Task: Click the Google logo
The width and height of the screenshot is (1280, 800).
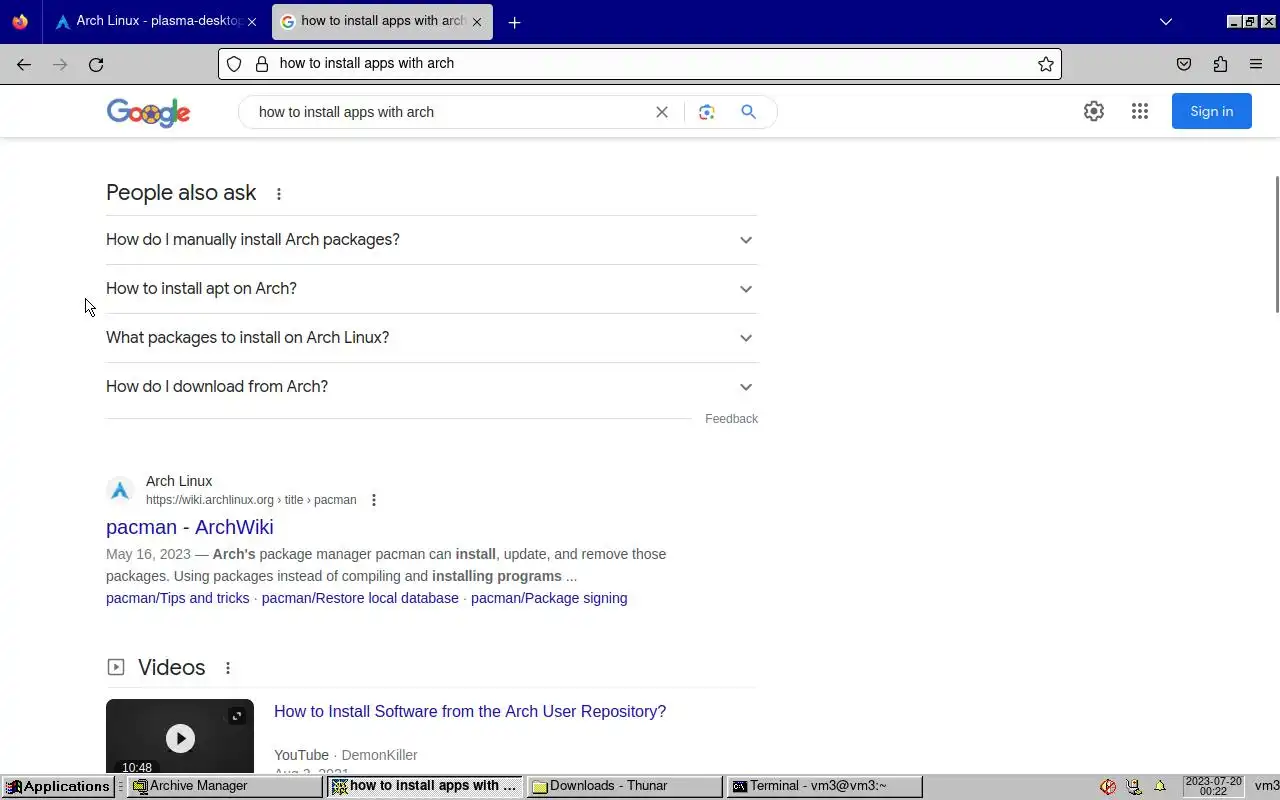Action: (148, 113)
